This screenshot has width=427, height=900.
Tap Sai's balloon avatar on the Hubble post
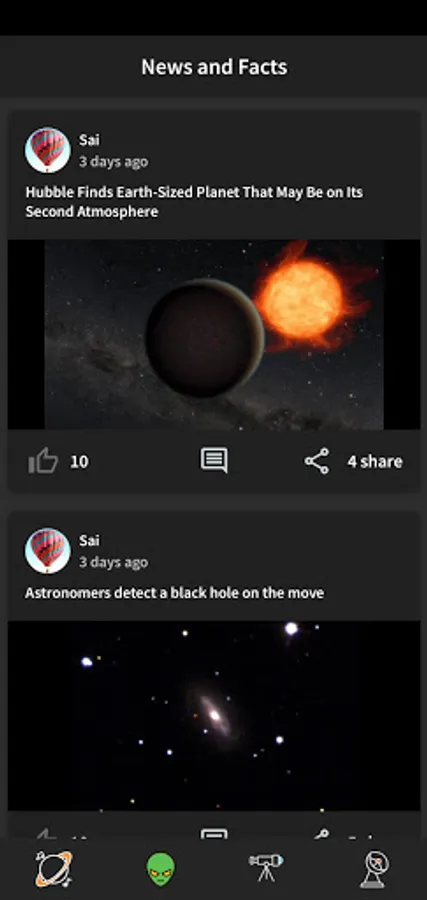(48, 150)
